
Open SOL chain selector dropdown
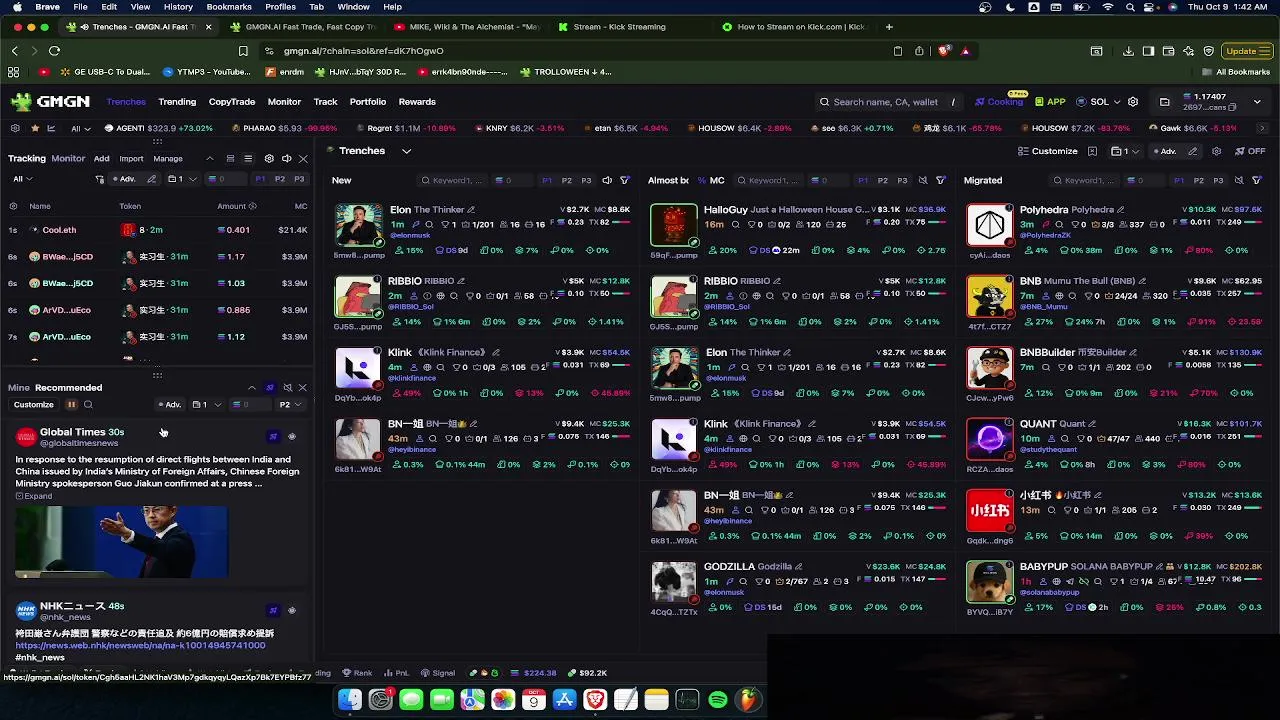1100,102
